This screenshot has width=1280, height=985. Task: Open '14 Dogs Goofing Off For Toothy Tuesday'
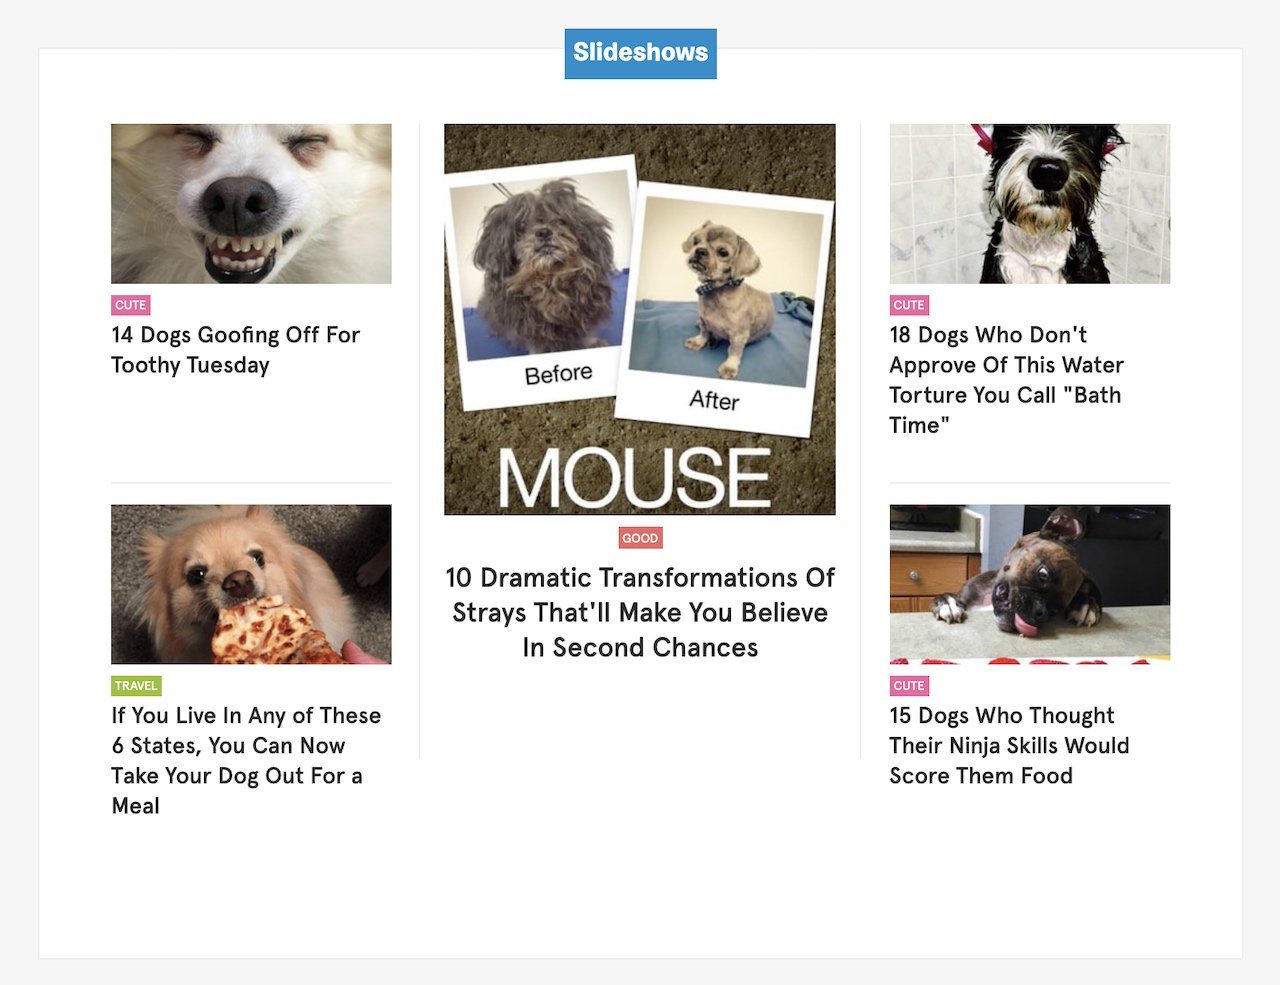[x=235, y=350]
